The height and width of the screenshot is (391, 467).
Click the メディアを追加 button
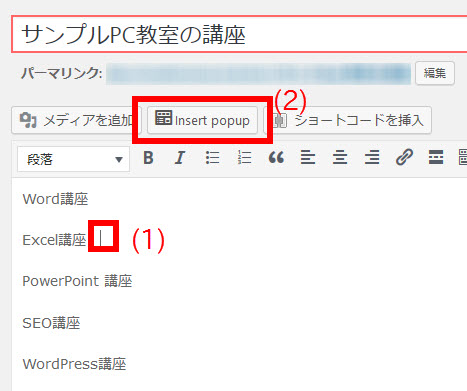(75, 120)
